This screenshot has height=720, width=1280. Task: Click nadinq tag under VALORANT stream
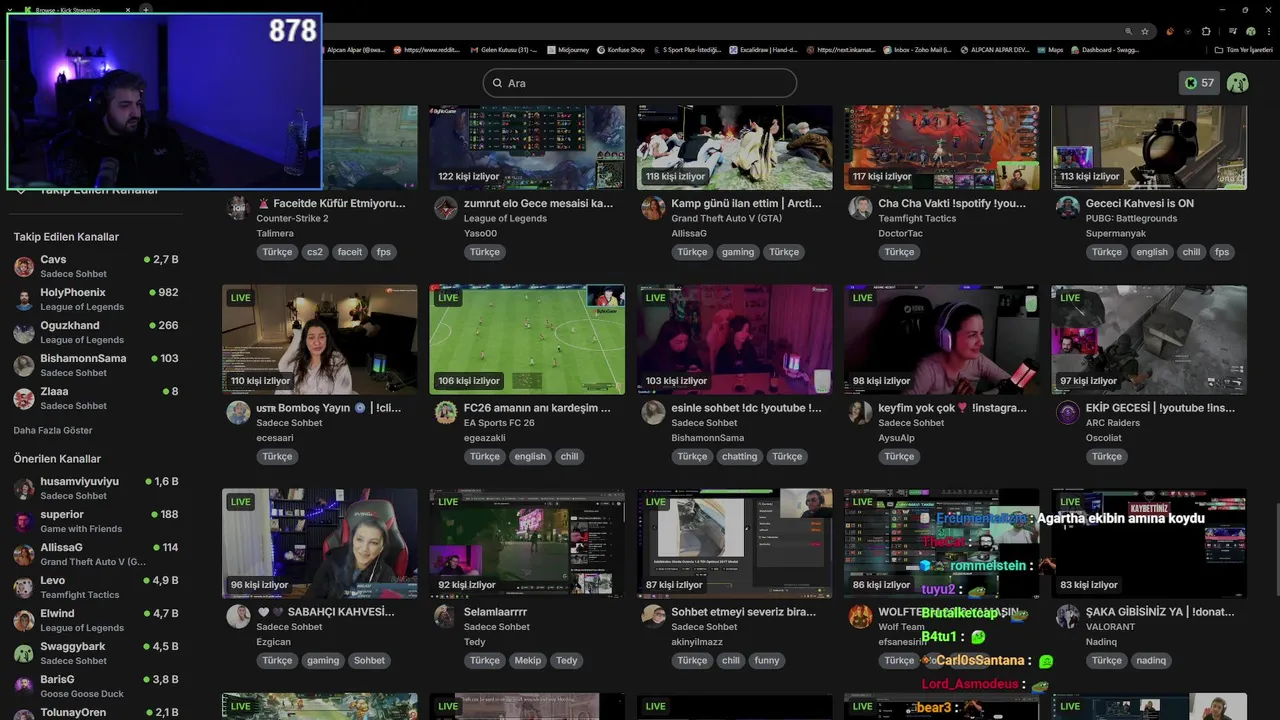pyautogui.click(x=1151, y=660)
